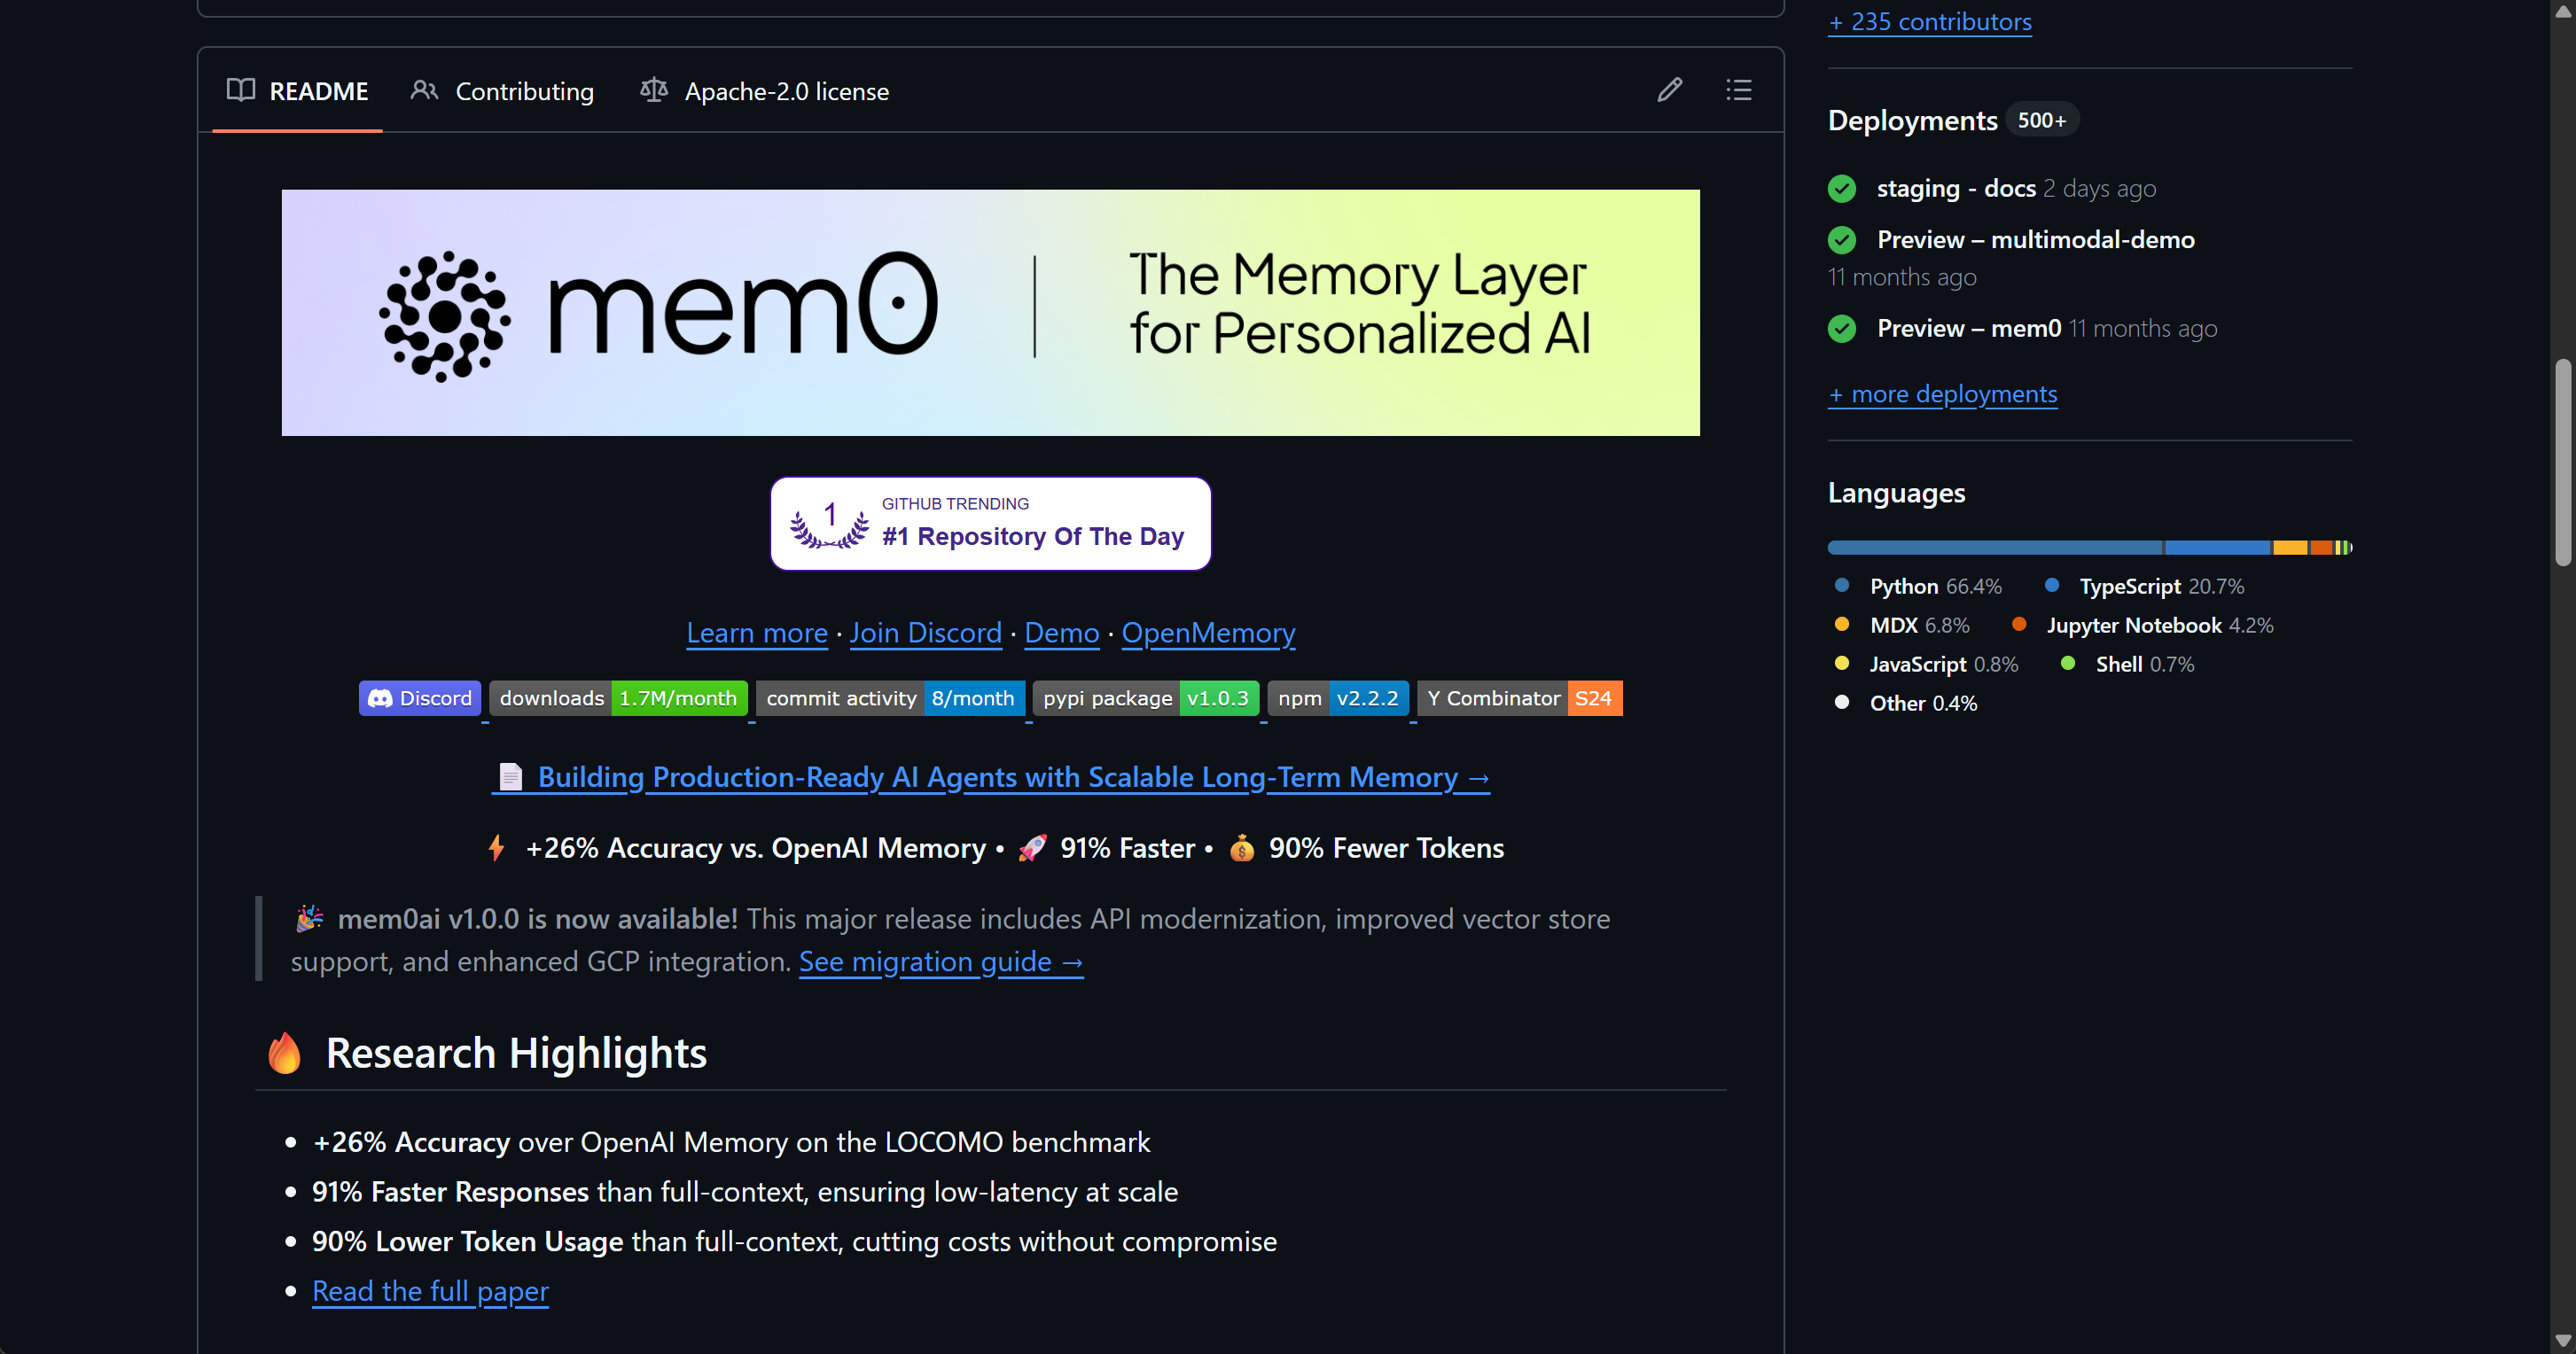
Task: Open the green check beside staging - docs
Action: click(1842, 189)
